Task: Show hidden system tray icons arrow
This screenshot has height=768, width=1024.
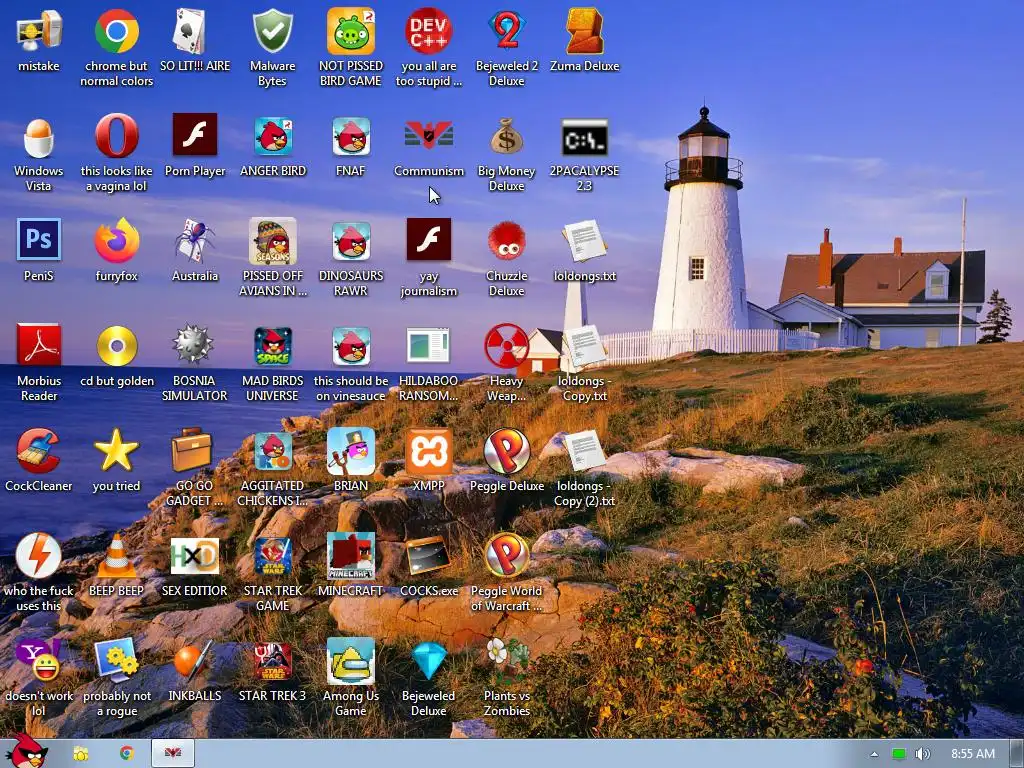Action: pos(874,754)
